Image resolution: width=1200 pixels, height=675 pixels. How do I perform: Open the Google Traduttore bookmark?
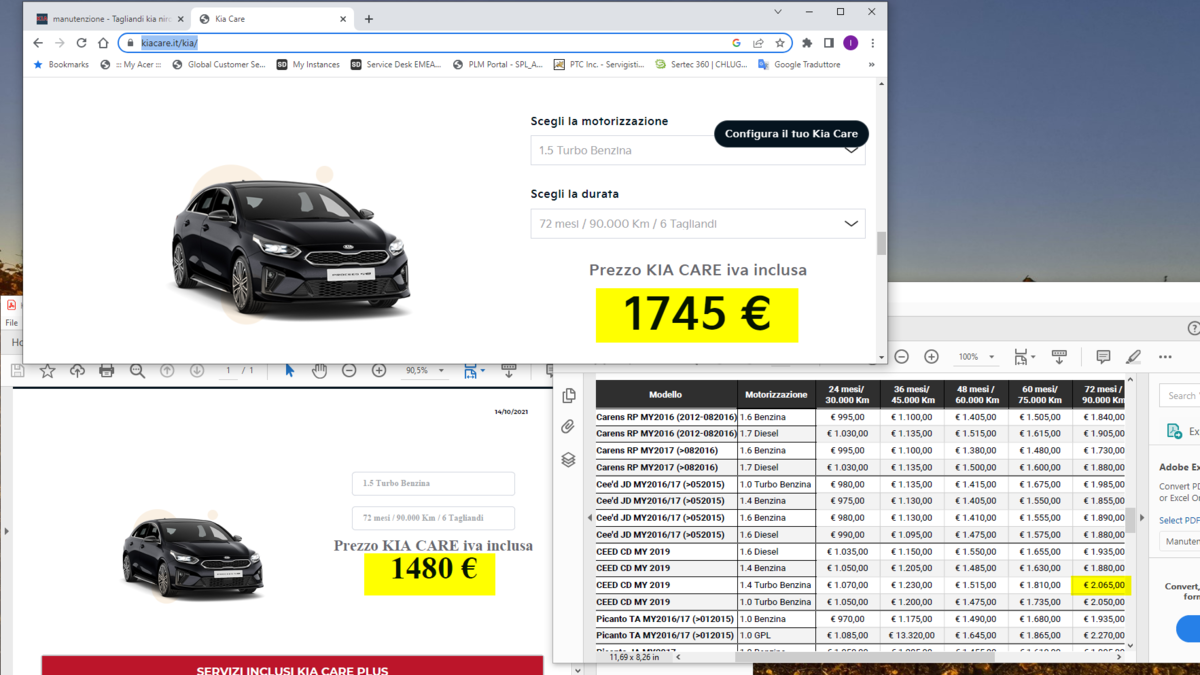[798, 65]
